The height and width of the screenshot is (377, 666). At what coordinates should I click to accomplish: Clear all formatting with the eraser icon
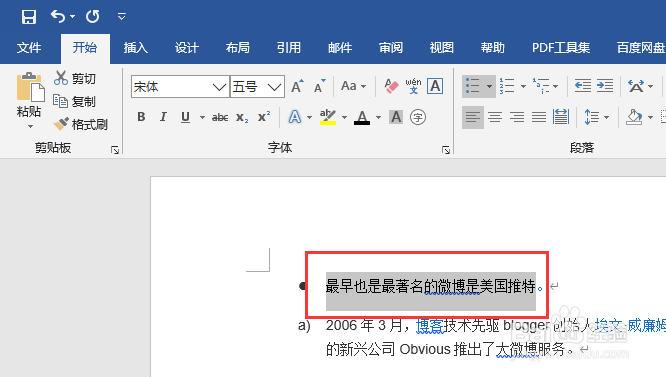(x=391, y=86)
